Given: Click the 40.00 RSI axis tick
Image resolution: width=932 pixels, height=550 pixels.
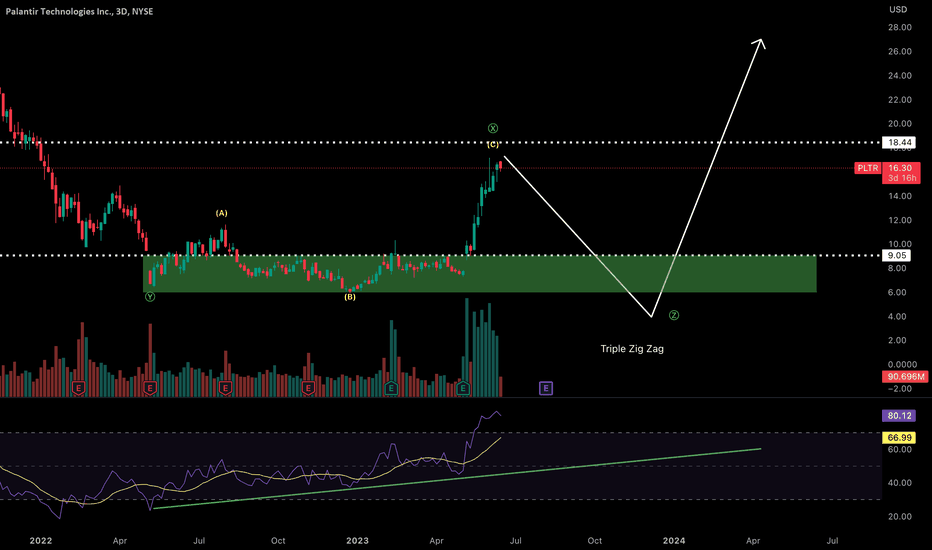Looking at the screenshot, I should [x=900, y=483].
